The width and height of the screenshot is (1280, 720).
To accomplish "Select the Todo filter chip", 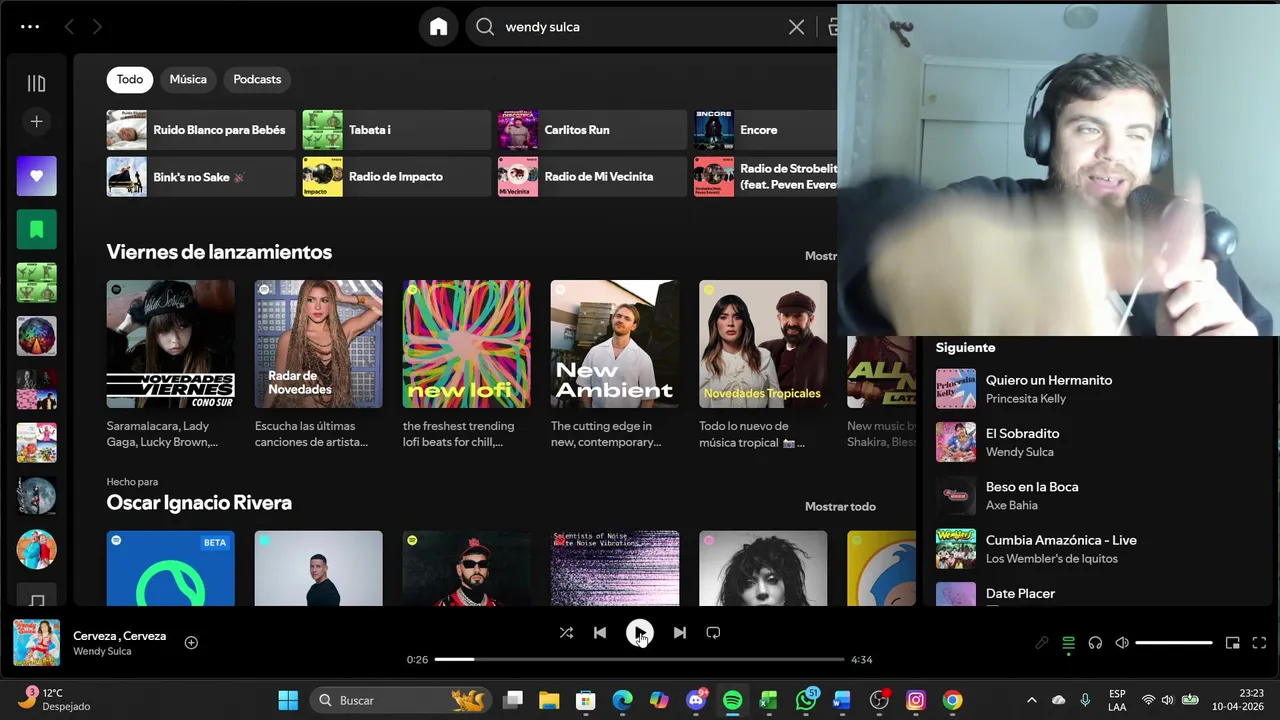I will tap(130, 79).
